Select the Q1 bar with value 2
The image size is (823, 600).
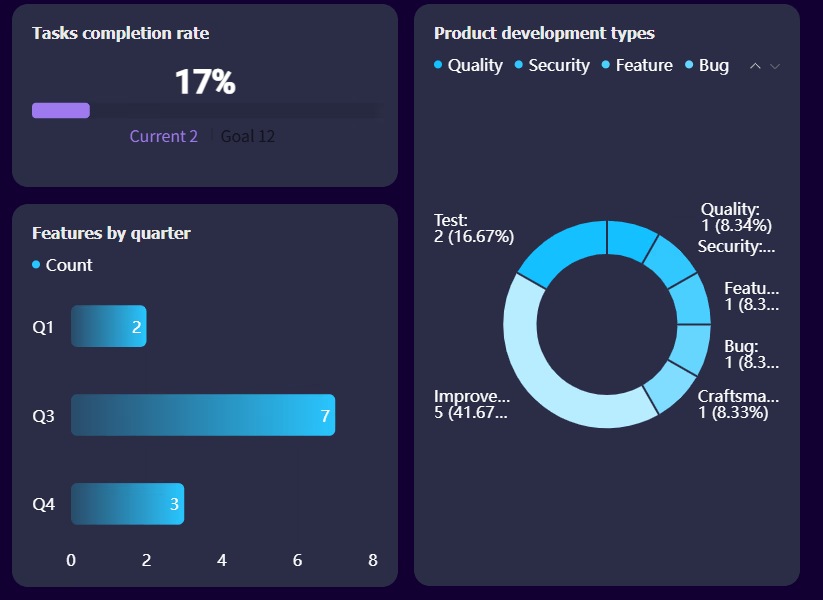point(109,326)
